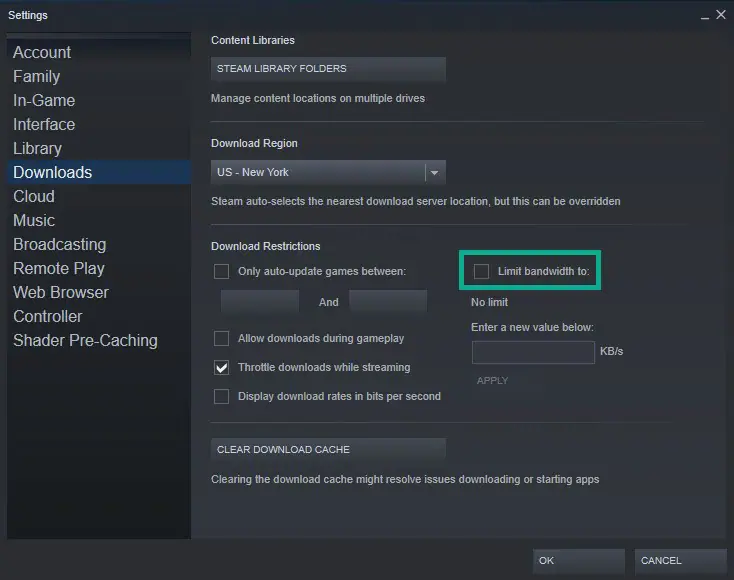Click the 'No limit' bandwidth text
The image size is (734, 580).
click(x=489, y=302)
